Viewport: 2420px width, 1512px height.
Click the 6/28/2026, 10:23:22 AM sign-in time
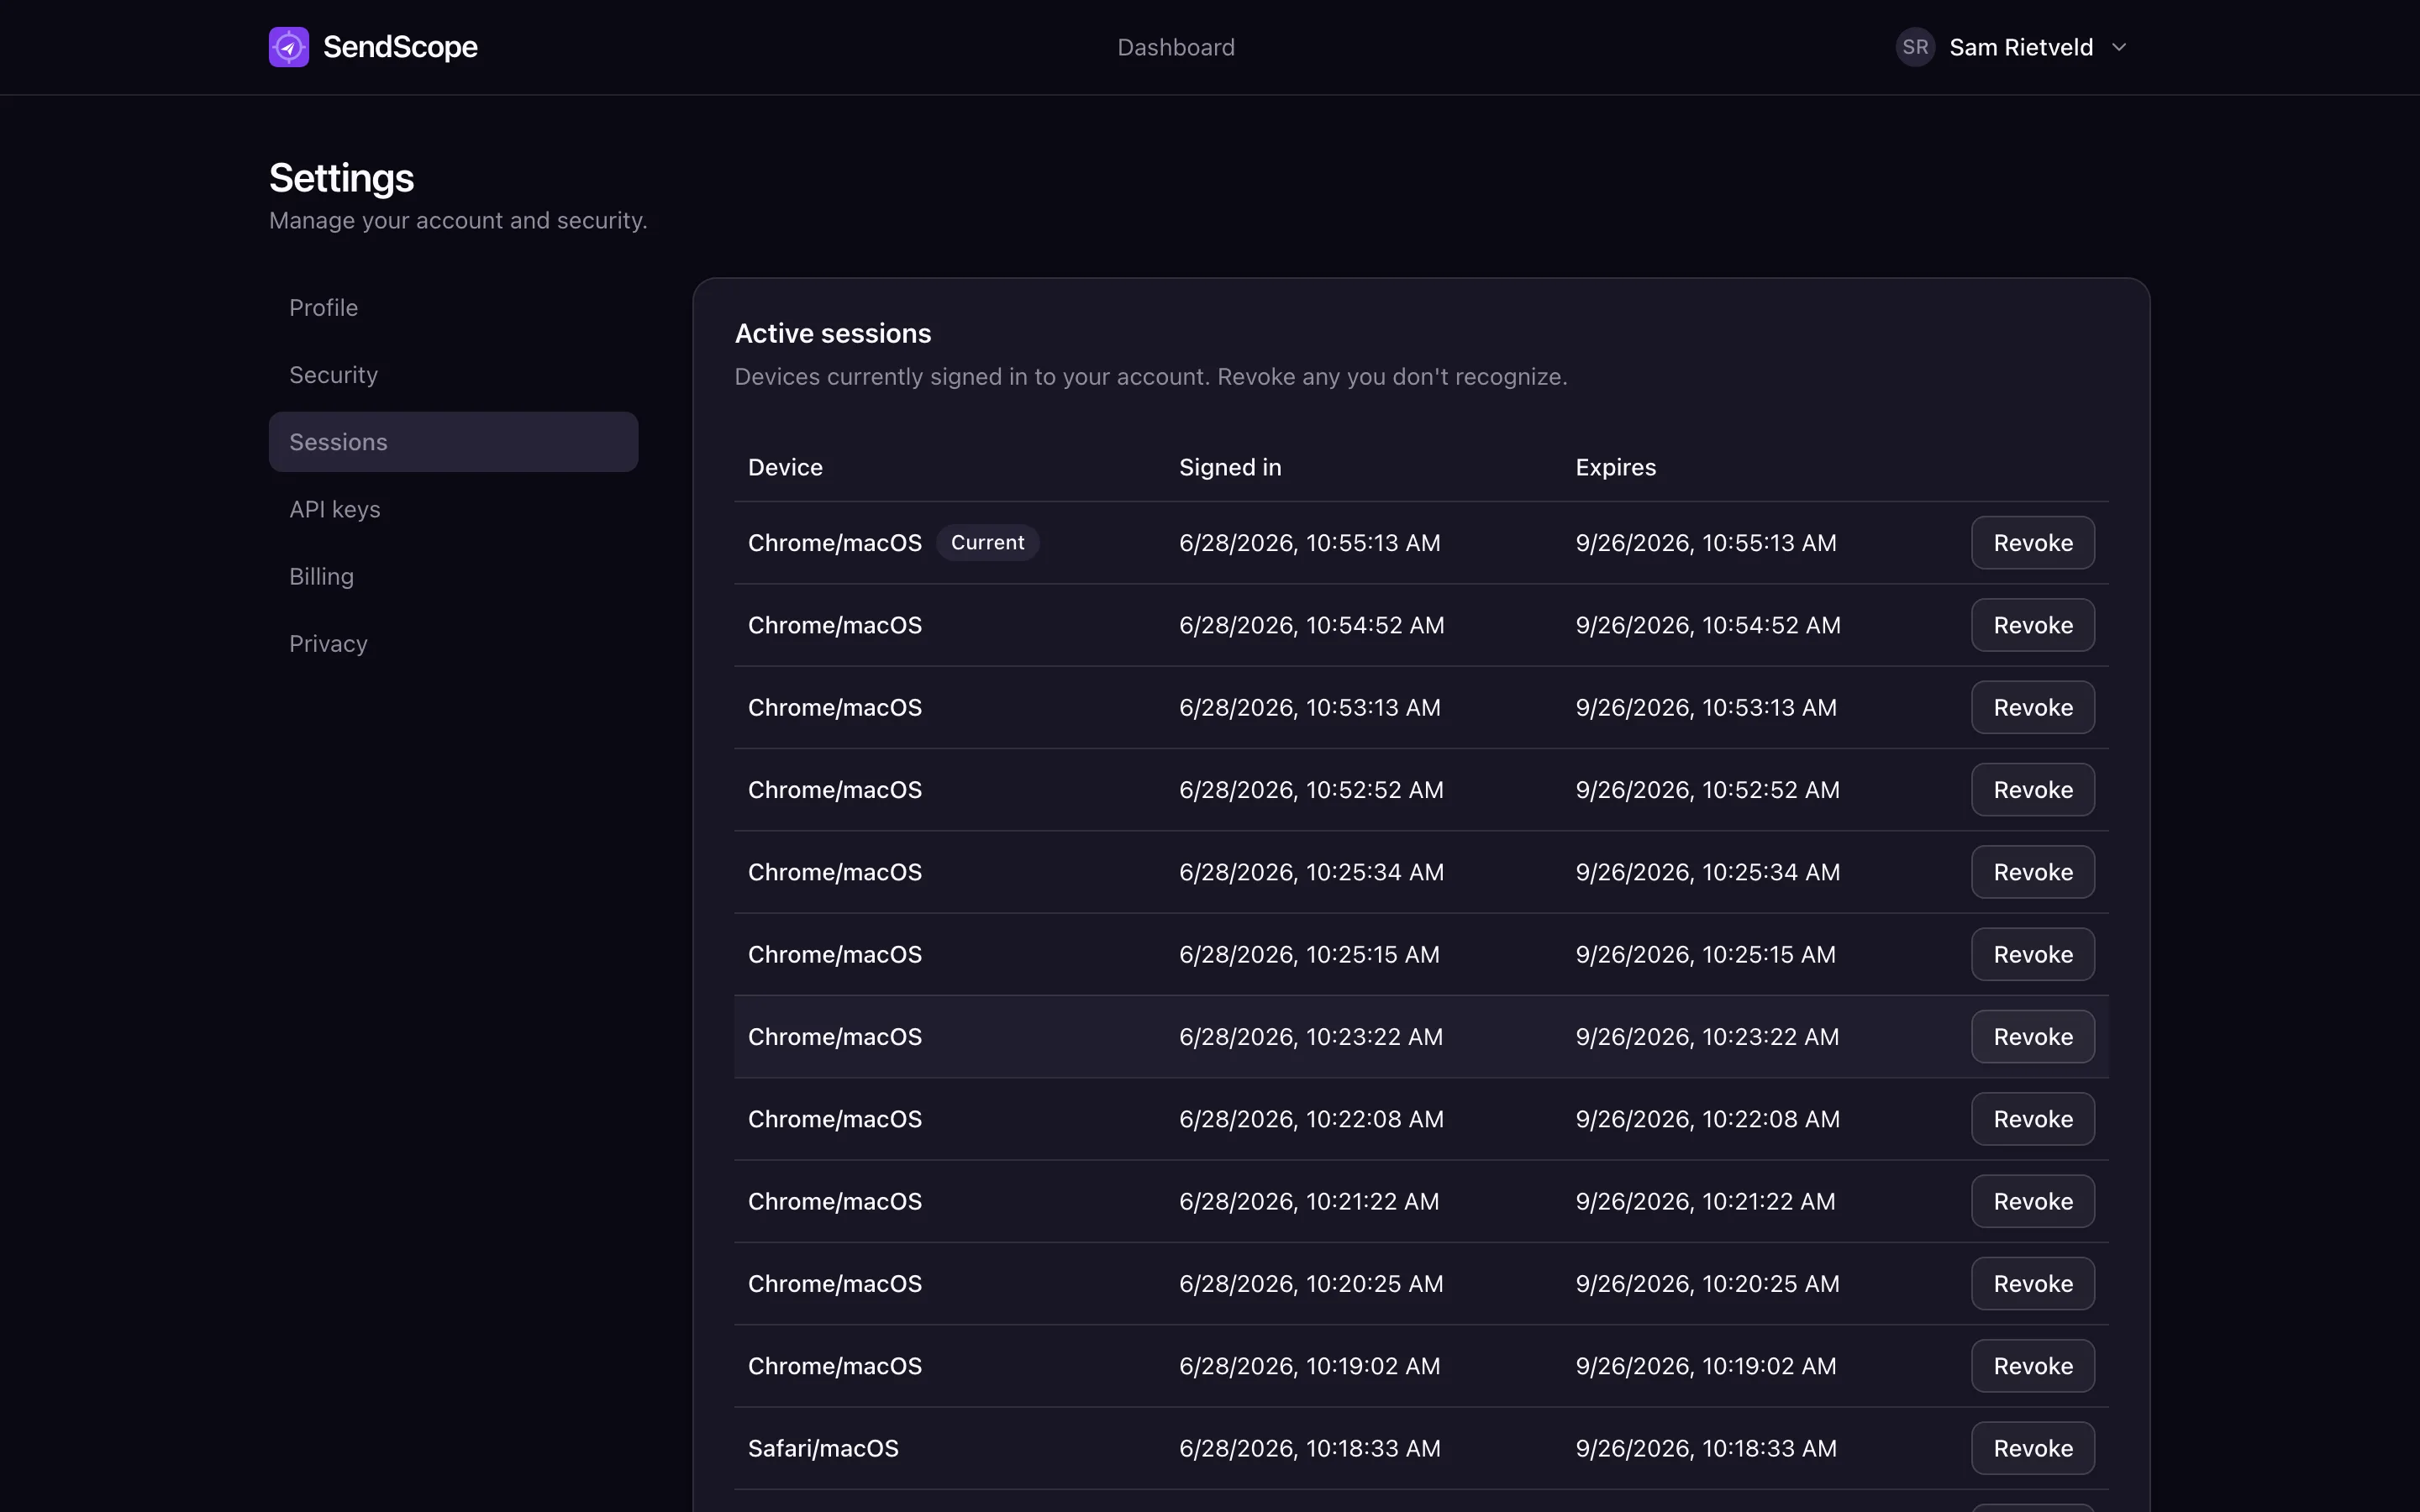pos(1311,1036)
